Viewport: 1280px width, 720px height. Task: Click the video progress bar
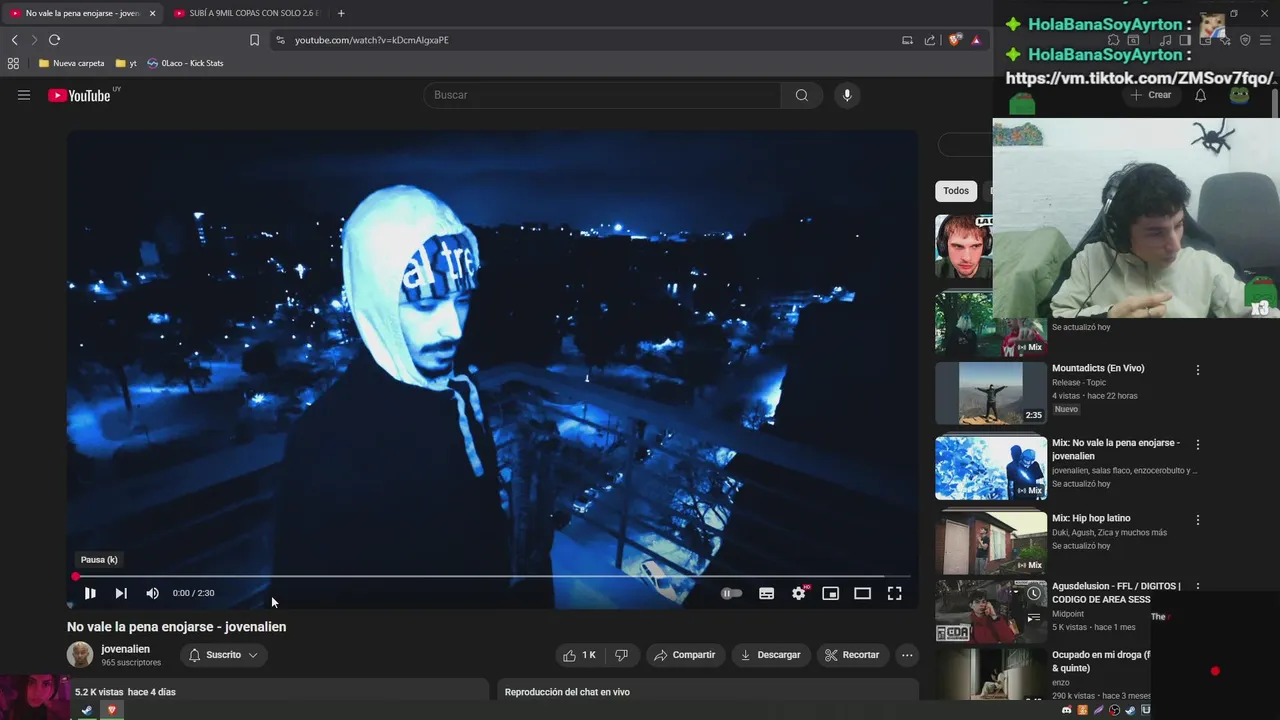pyautogui.click(x=492, y=576)
